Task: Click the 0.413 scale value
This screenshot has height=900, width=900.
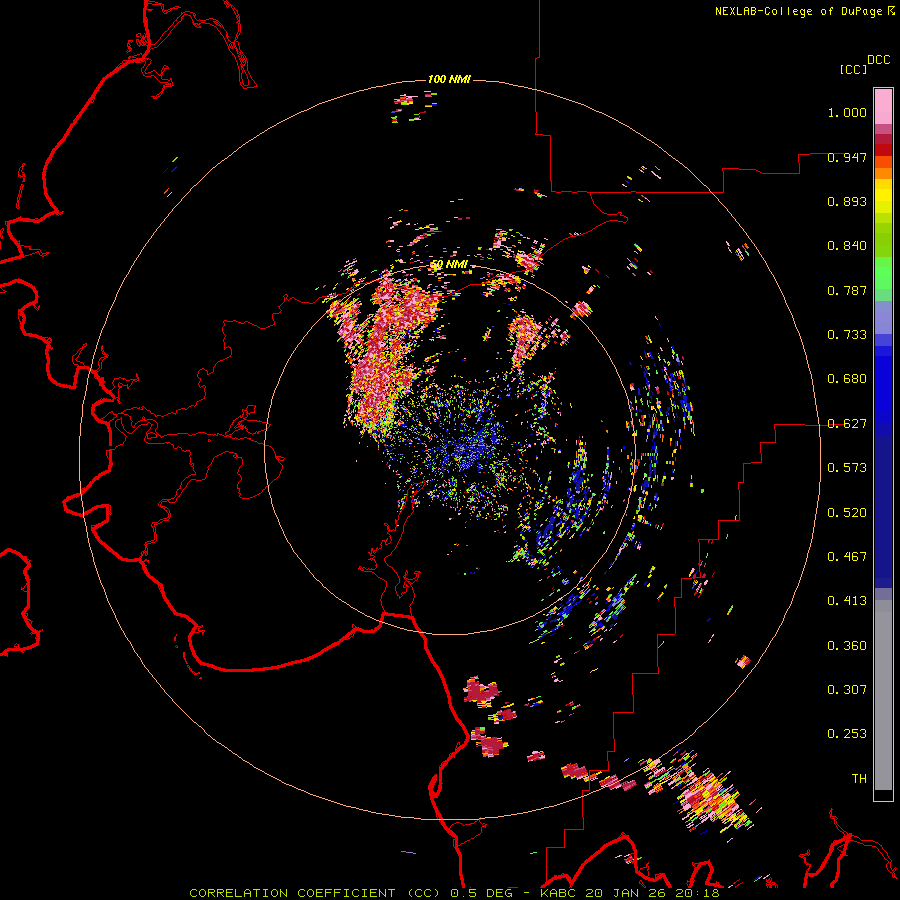Action: [847, 601]
